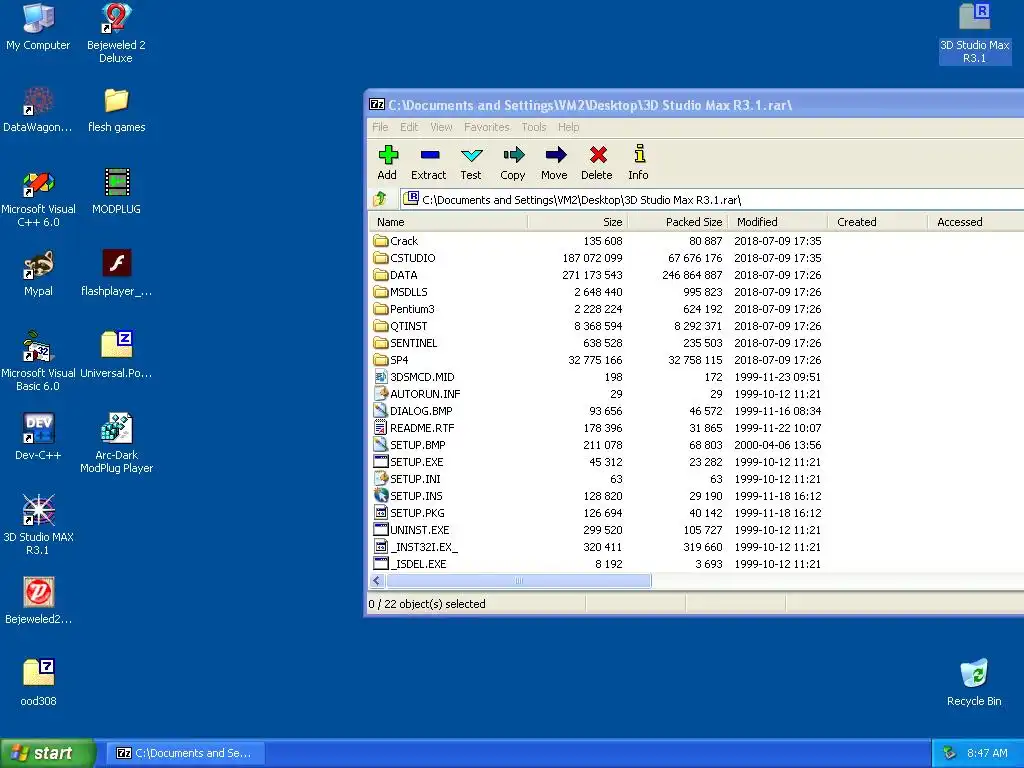Click the Copy toolbar button
The width and height of the screenshot is (1024, 768).
tap(513, 163)
